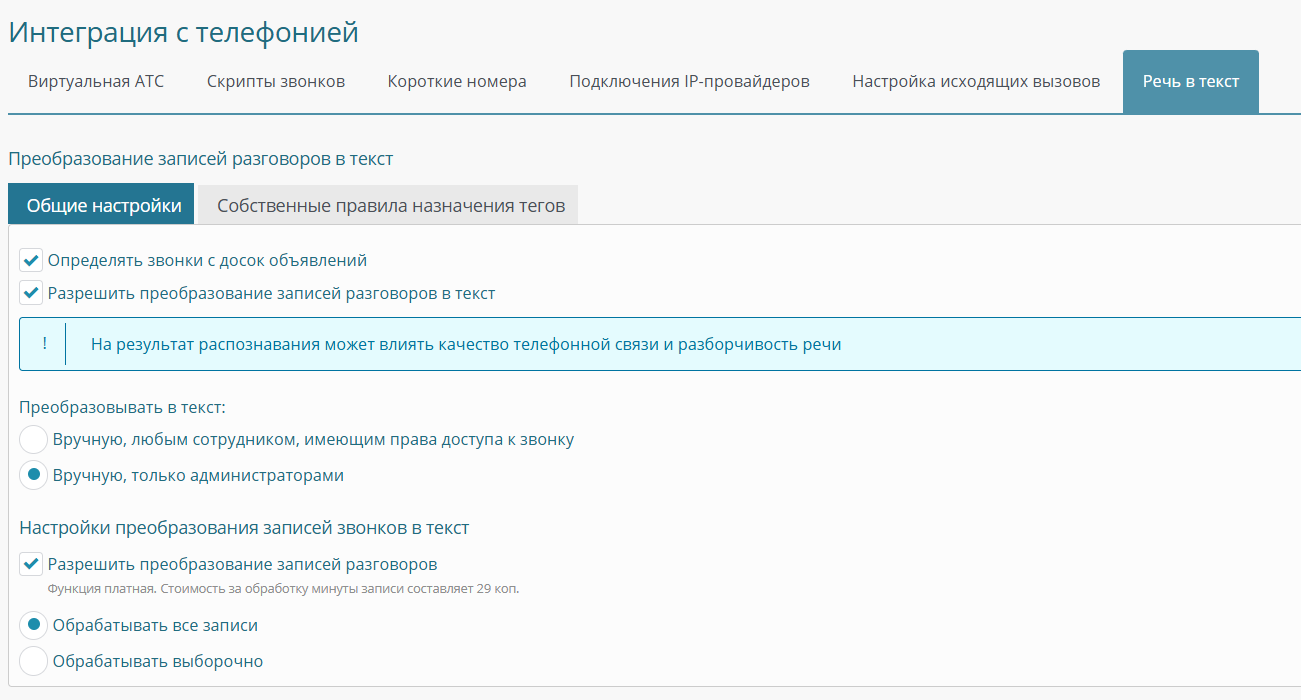Open the Подключения IP-провайдеров tab
Screen dimensions: 1301x700
tap(689, 82)
